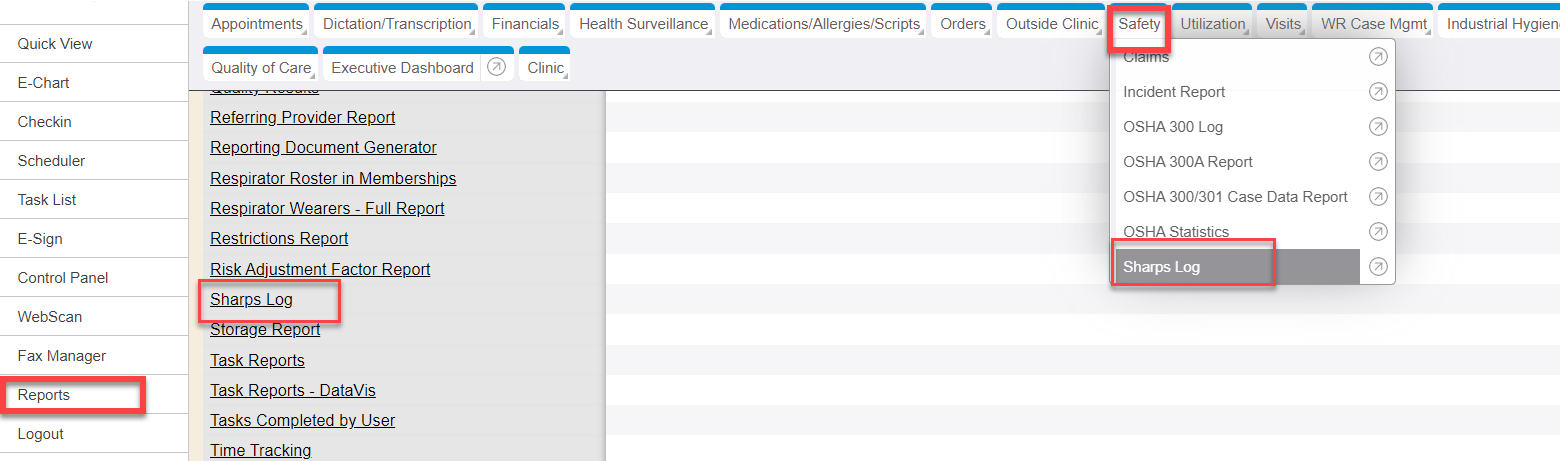This screenshot has width=1560, height=461.
Task: Open the Health Surveillance dropdown
Action: coord(643,24)
